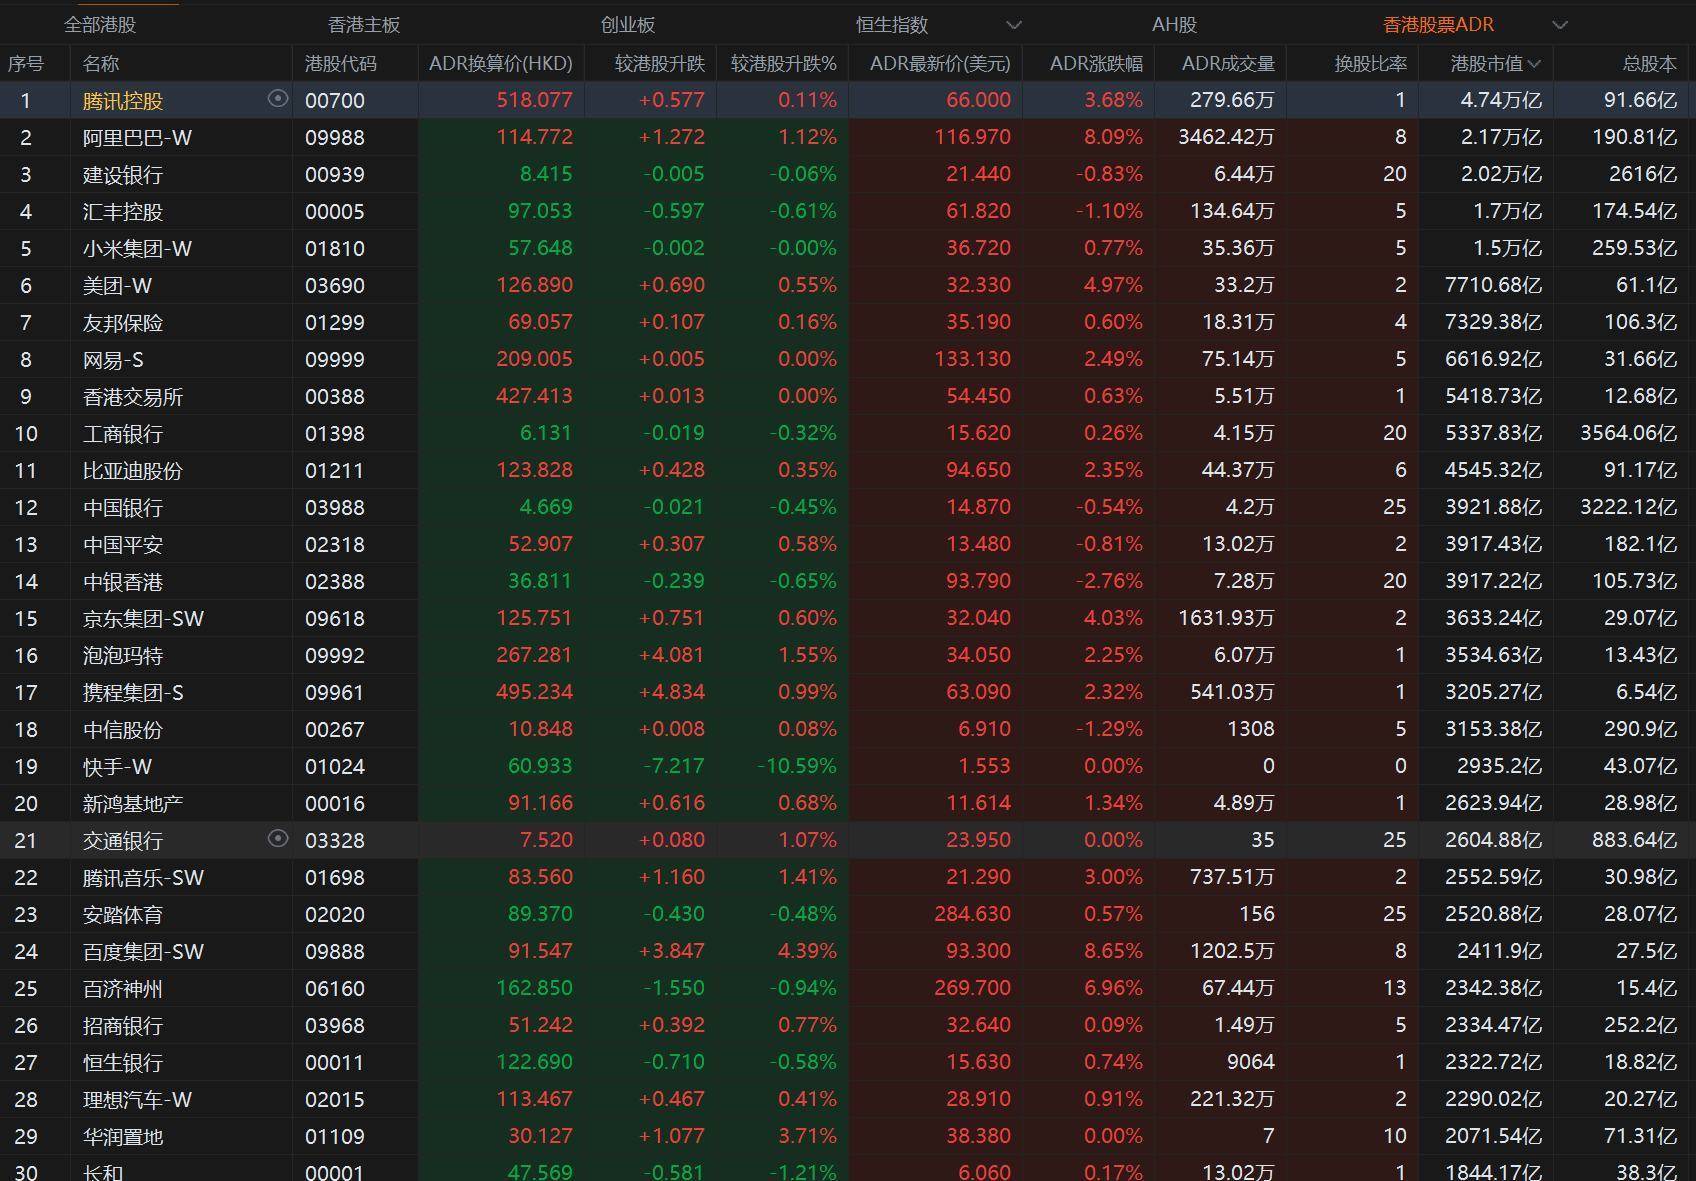1696x1181 pixels.
Task: Click the stock code 01810 for 小米集团-W
Action: click(334, 249)
